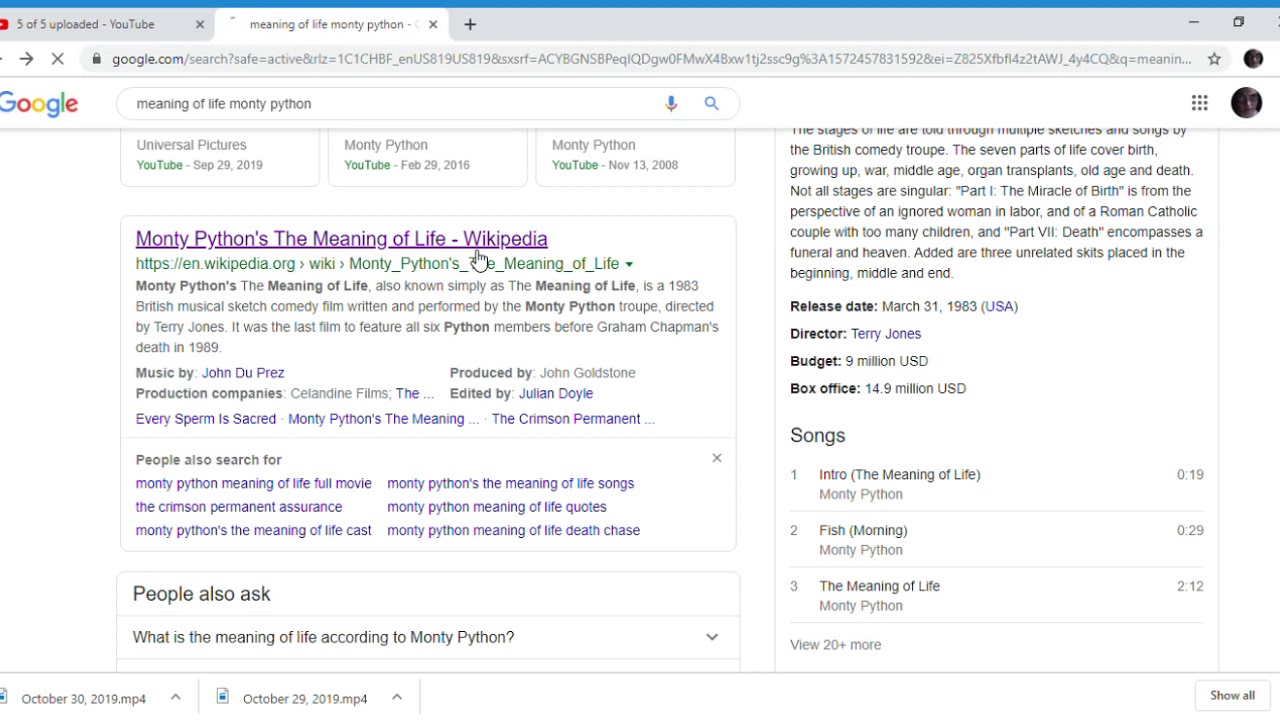Screen dimensions: 1280x720
Task: Click the voice search microphone icon
Action: click(x=671, y=103)
